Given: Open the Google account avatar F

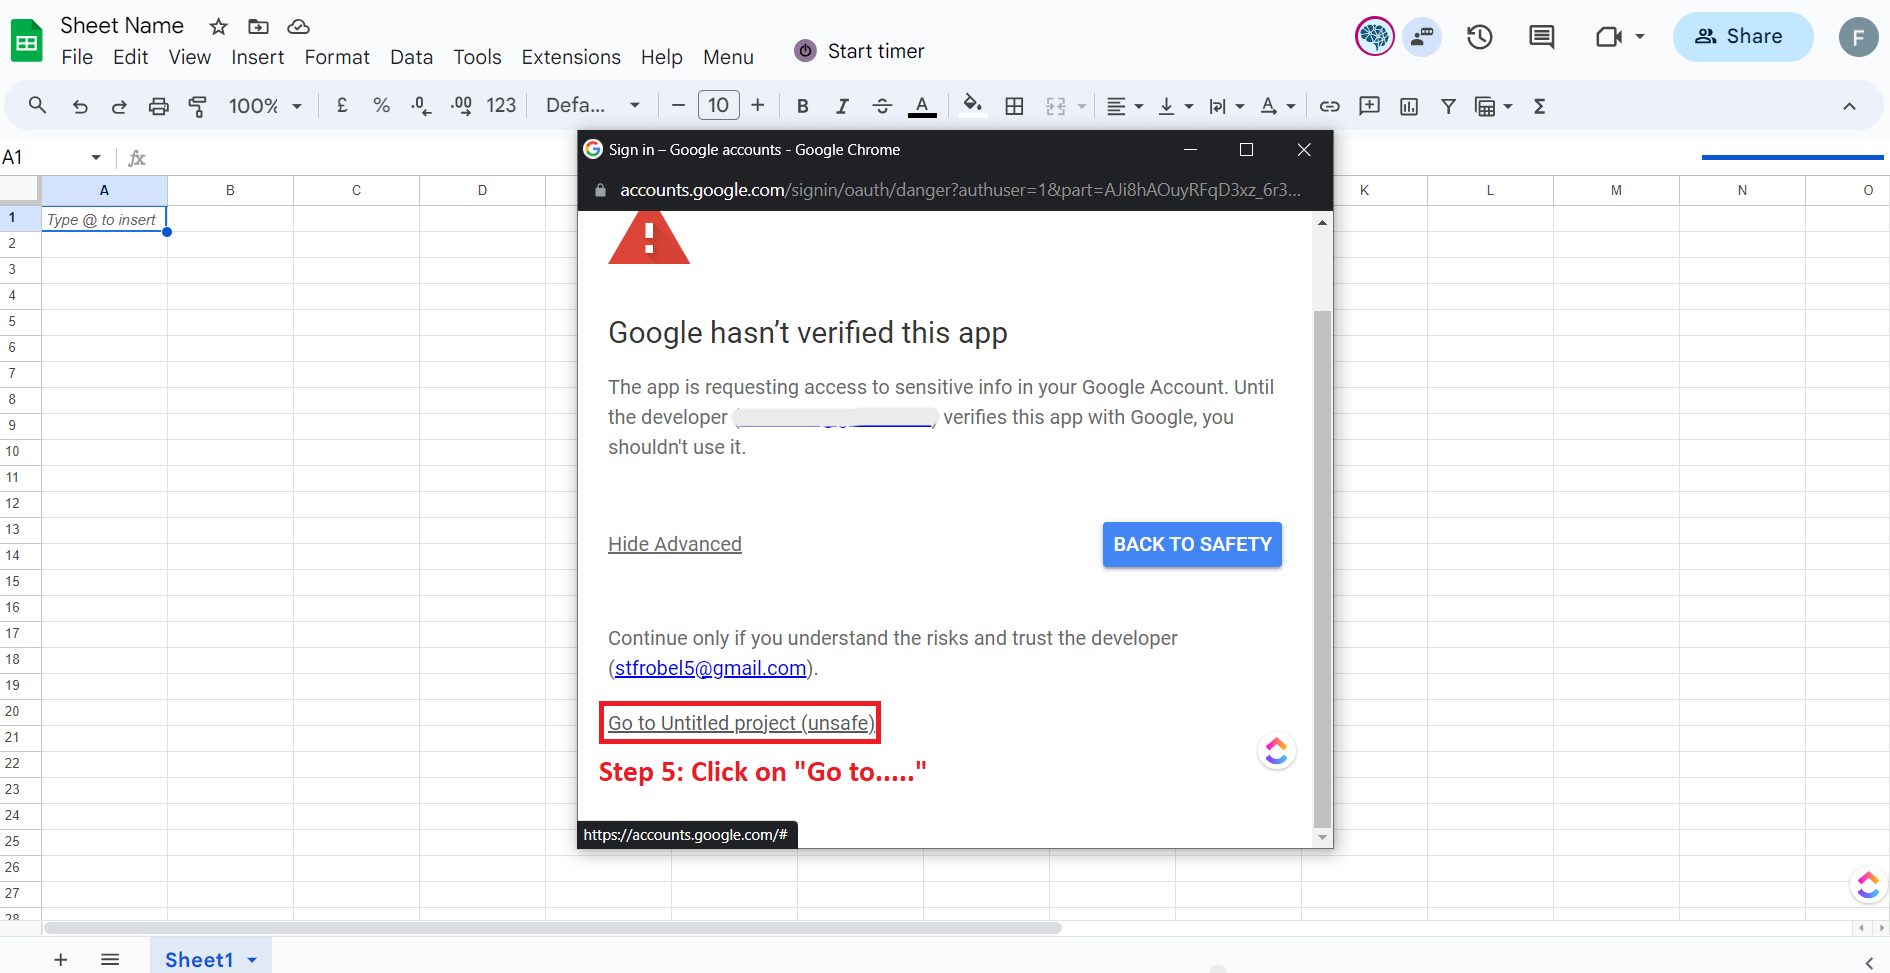Looking at the screenshot, I should [1858, 37].
